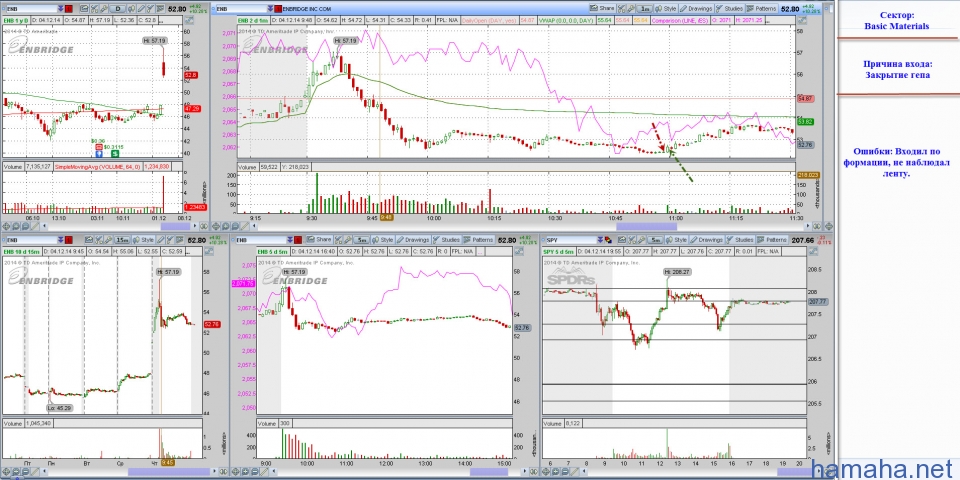
Task: Click the scissors icon in the ENB 1m chart toolbar
Action: coord(621,8)
